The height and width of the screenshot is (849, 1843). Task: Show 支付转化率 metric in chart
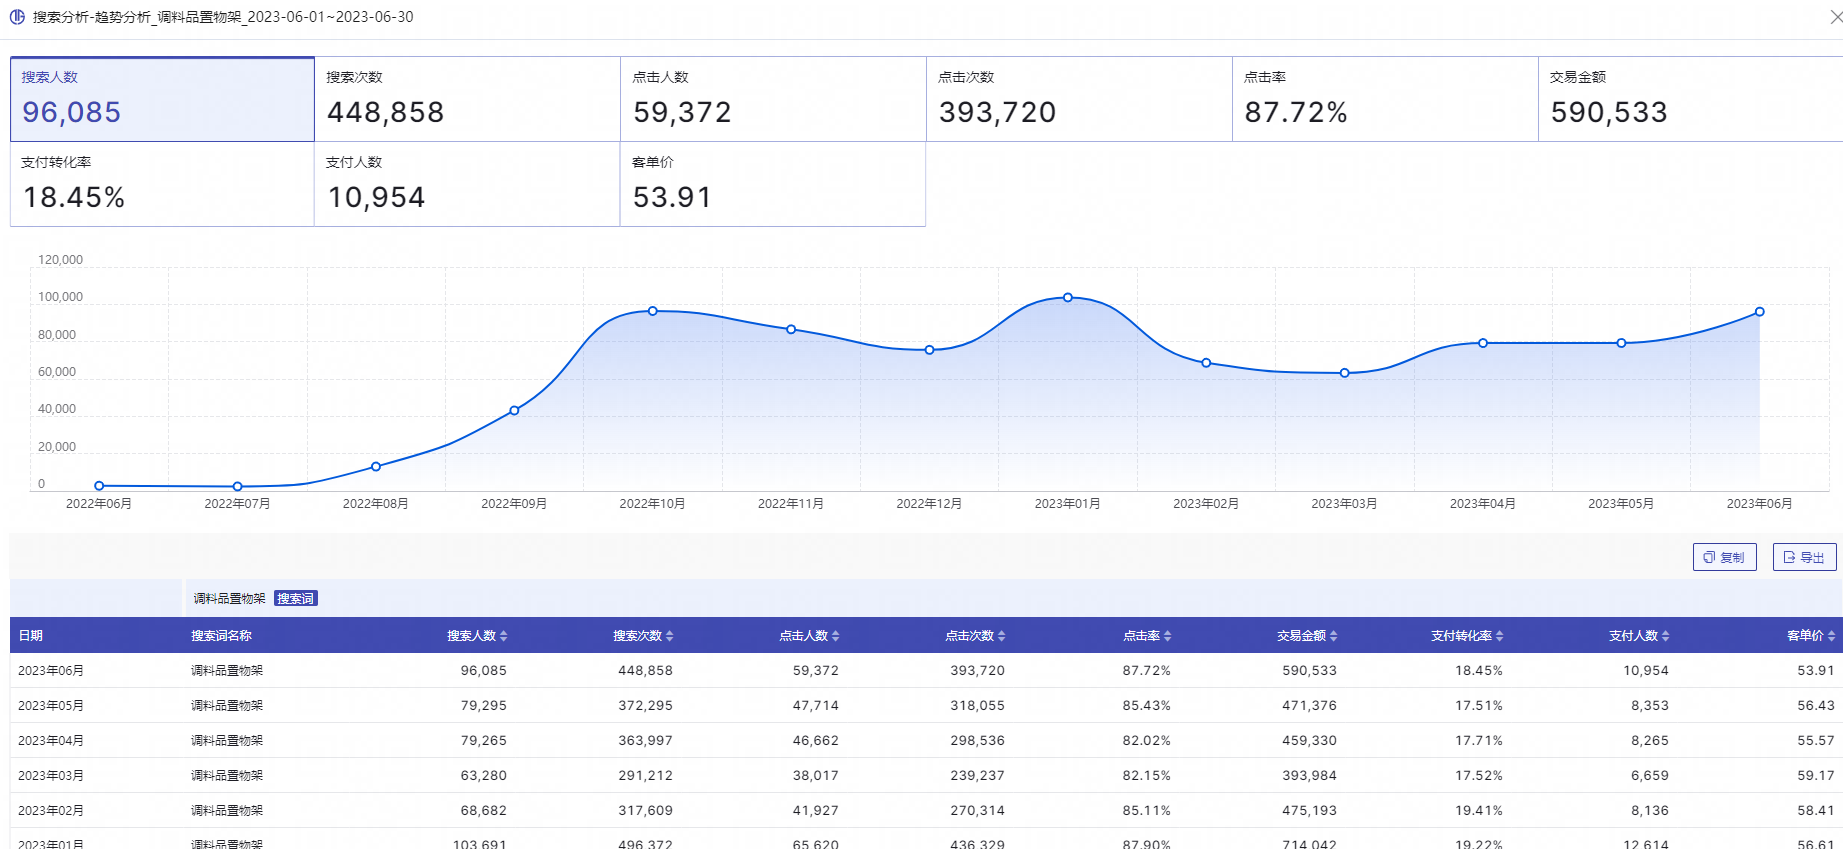162,184
